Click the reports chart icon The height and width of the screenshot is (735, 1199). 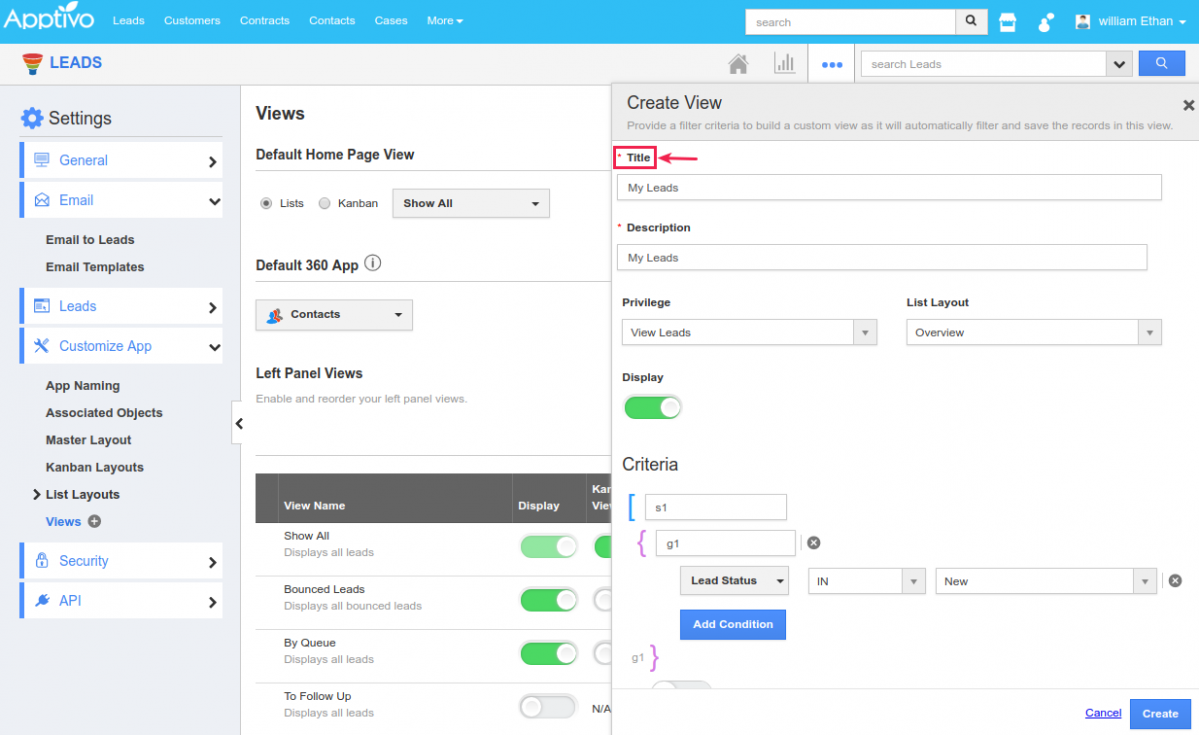[x=785, y=63]
